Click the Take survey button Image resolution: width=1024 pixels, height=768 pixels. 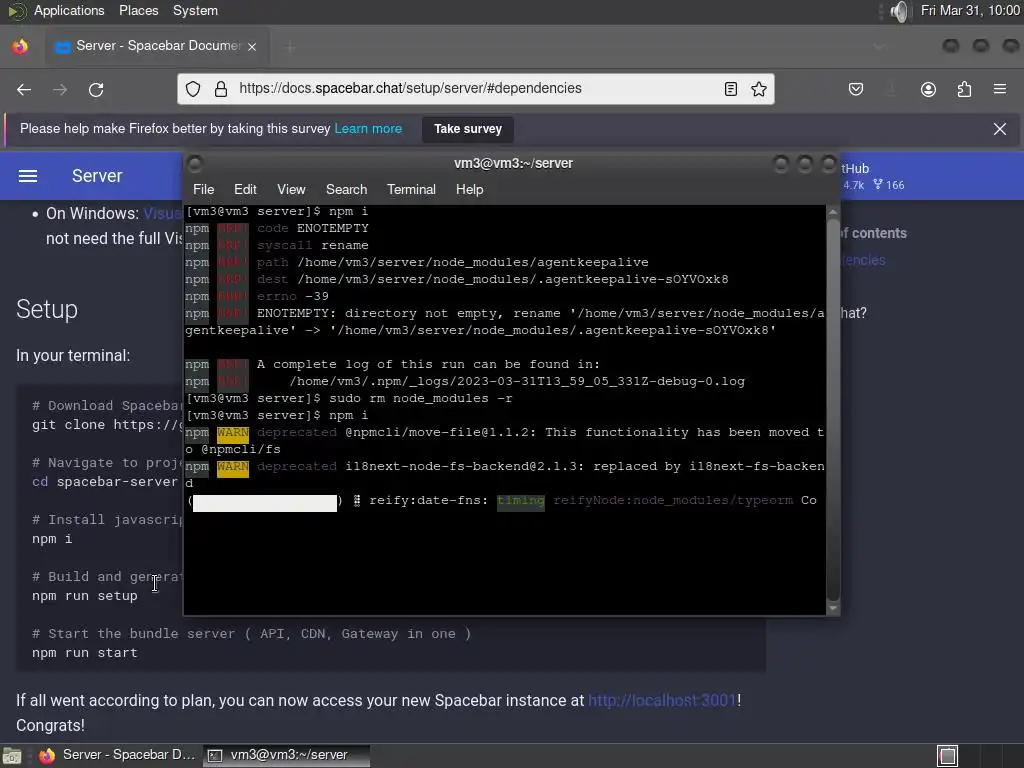point(468,129)
